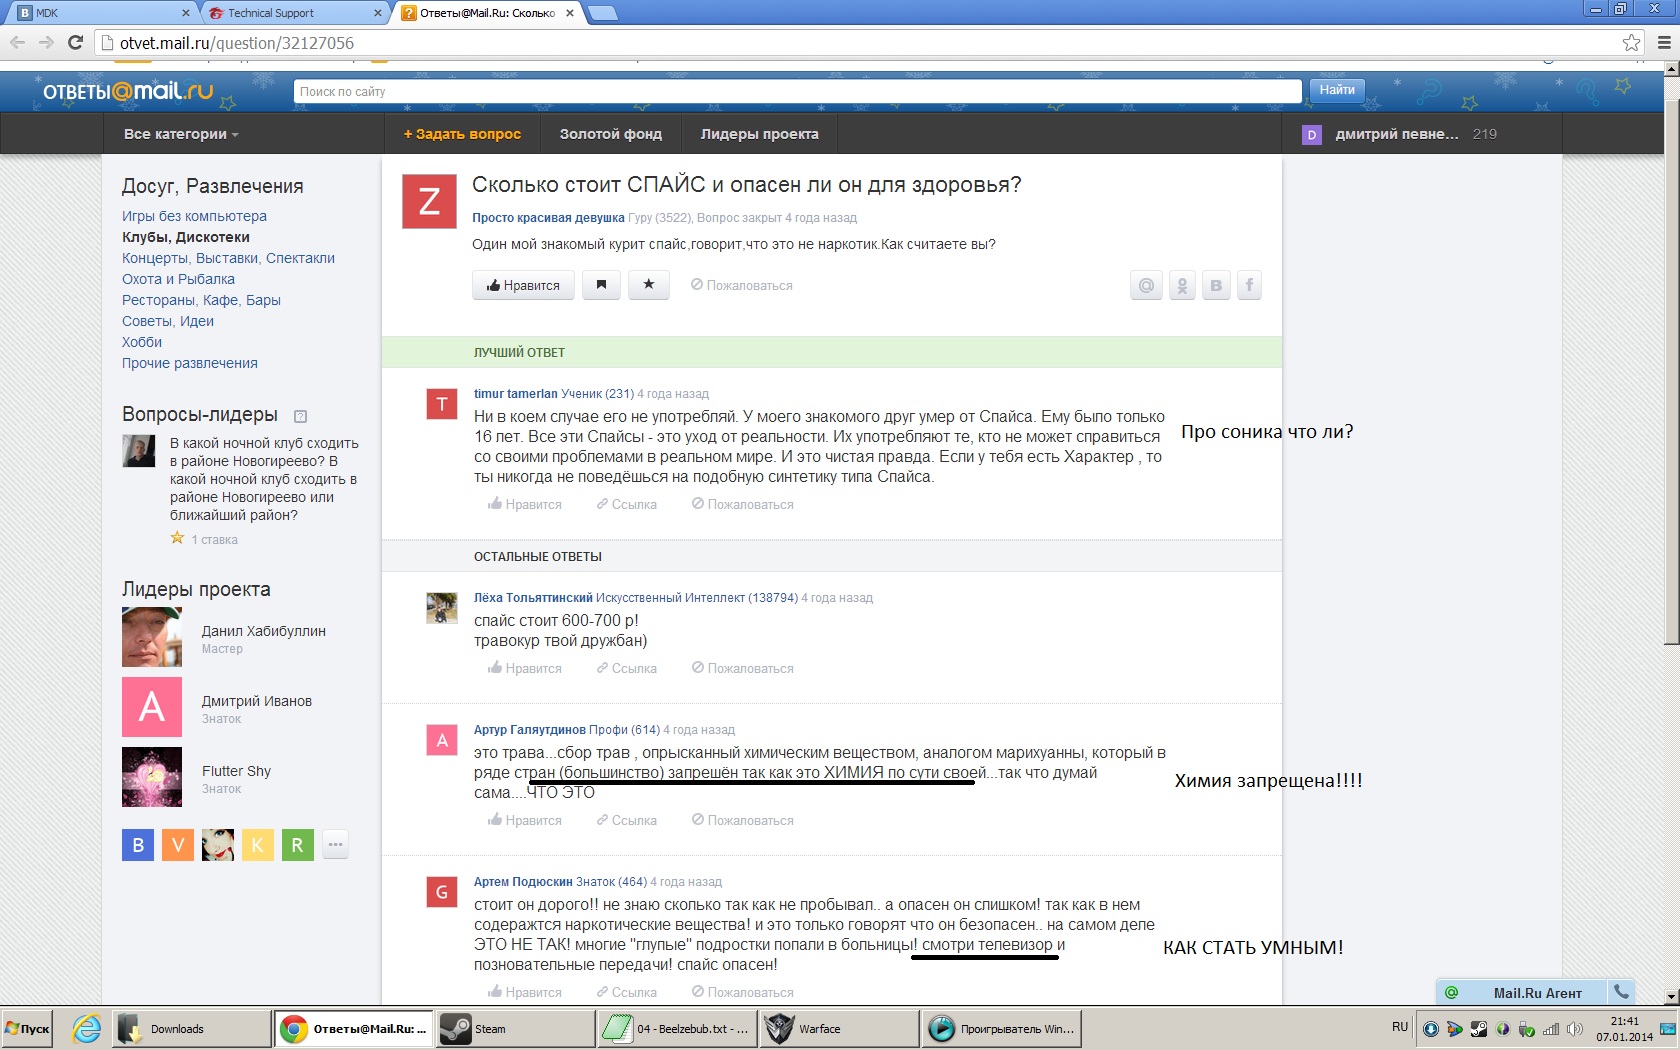Click the bookmark star in Chrome address bar
The height and width of the screenshot is (1050, 1680).
coord(1631,43)
